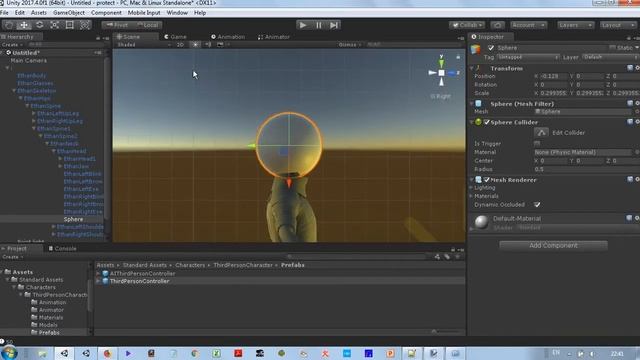This screenshot has height=360, width=640.
Task: Switch to the Console tab
Action: pos(62,248)
